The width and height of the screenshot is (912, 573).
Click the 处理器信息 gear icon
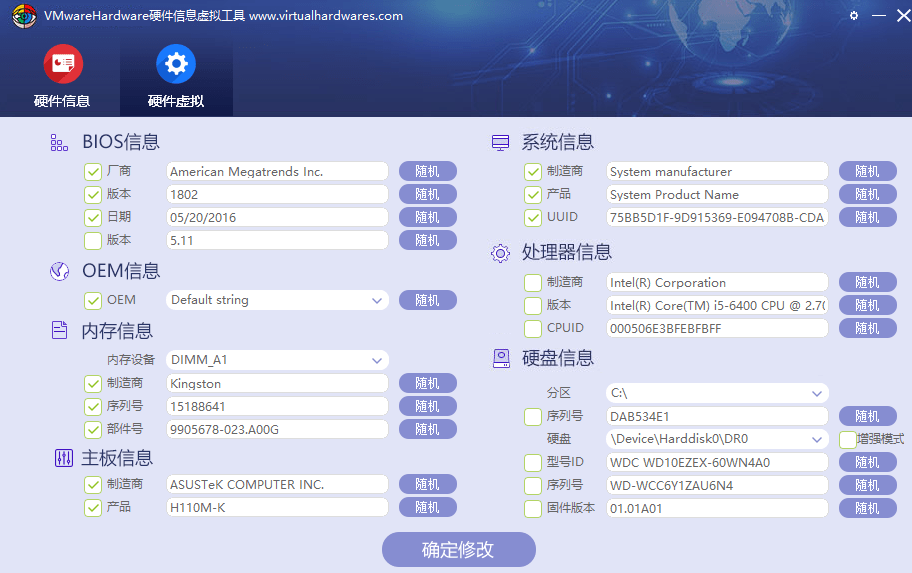(500, 253)
